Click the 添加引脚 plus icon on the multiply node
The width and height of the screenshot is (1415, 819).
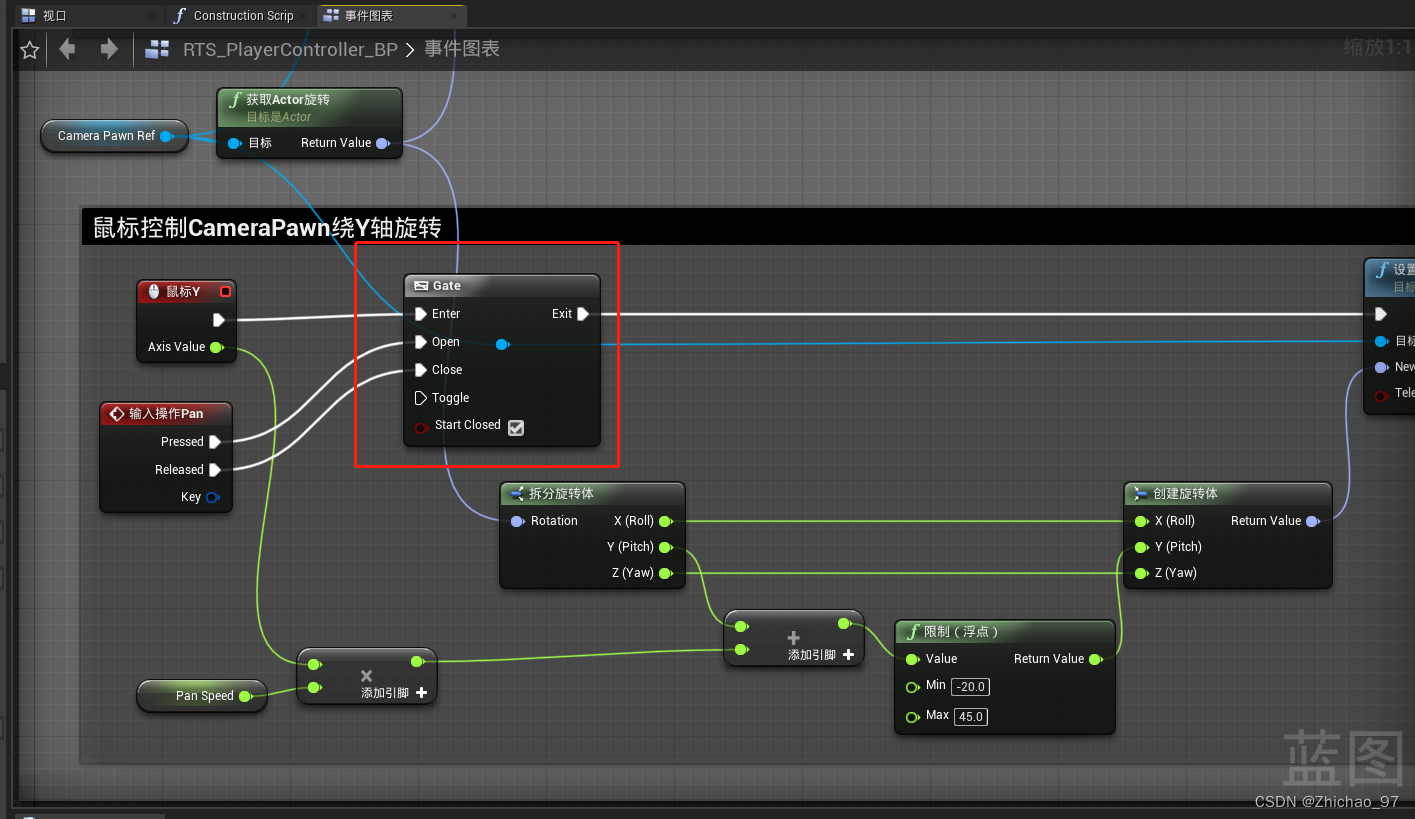(x=421, y=691)
